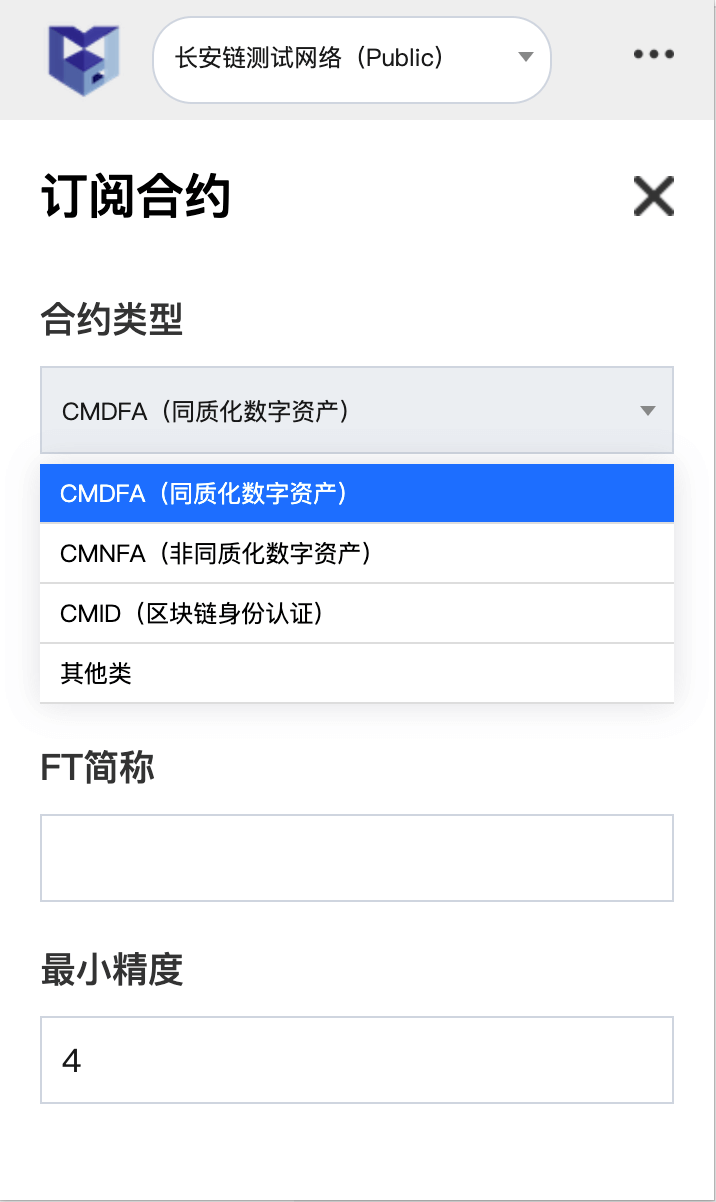Image resolution: width=716 pixels, height=1202 pixels.
Task: Click the 最小精度 field label
Action: click(x=112, y=970)
